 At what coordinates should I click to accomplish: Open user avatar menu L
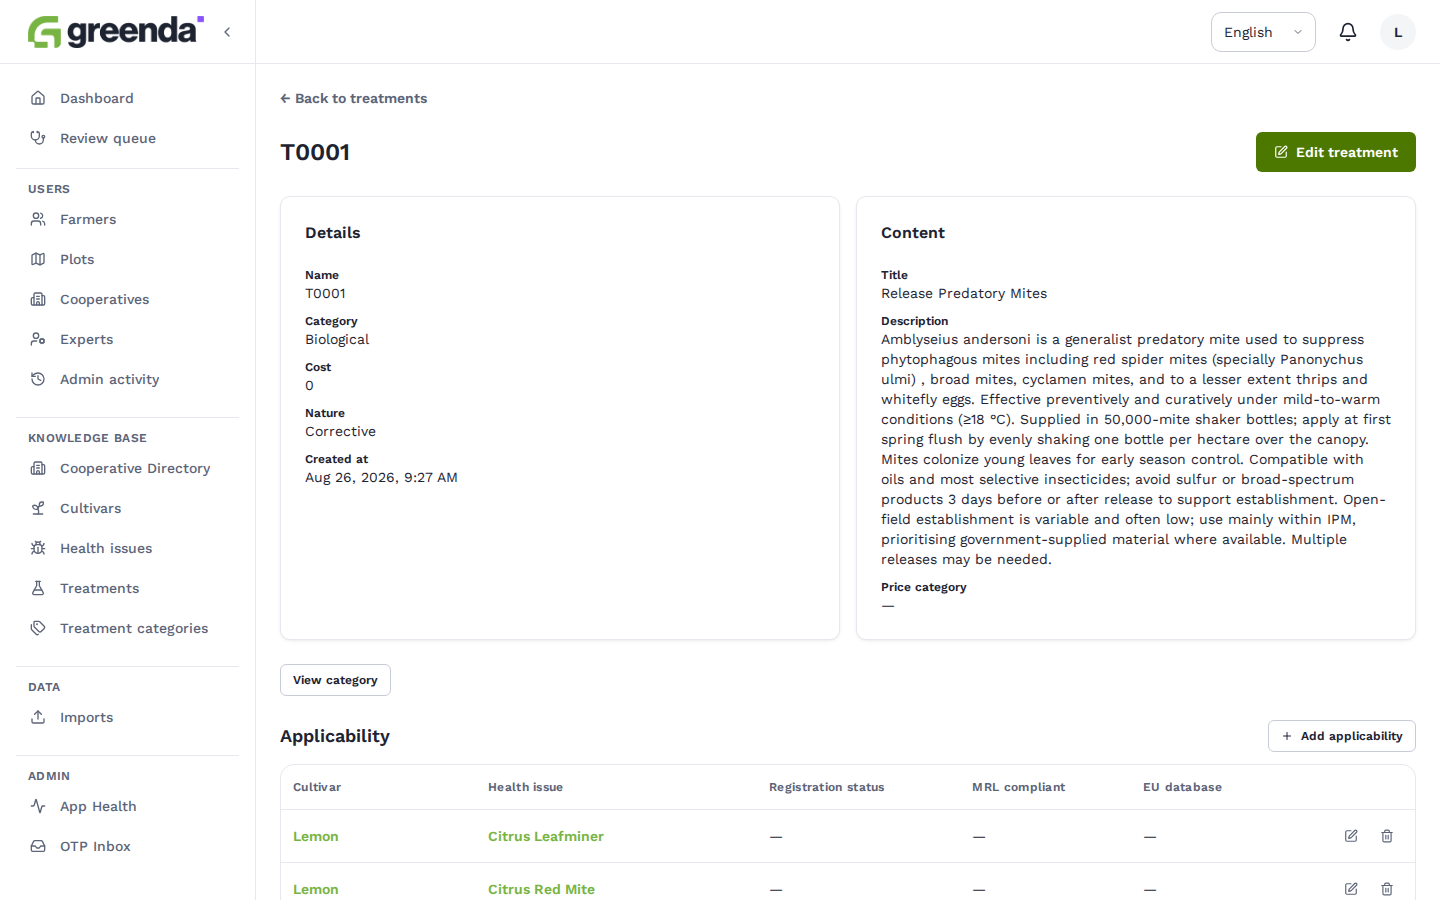[1398, 32]
